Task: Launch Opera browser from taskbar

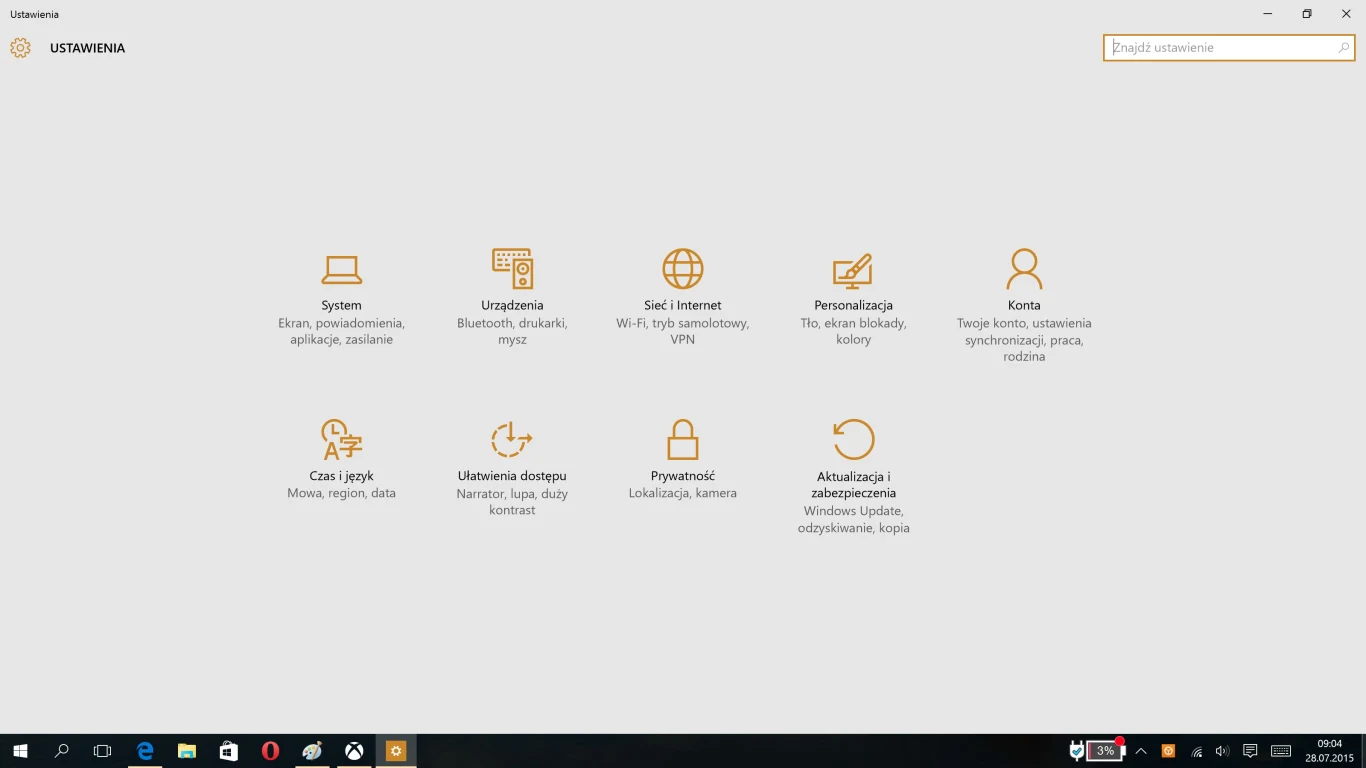Action: (x=270, y=751)
